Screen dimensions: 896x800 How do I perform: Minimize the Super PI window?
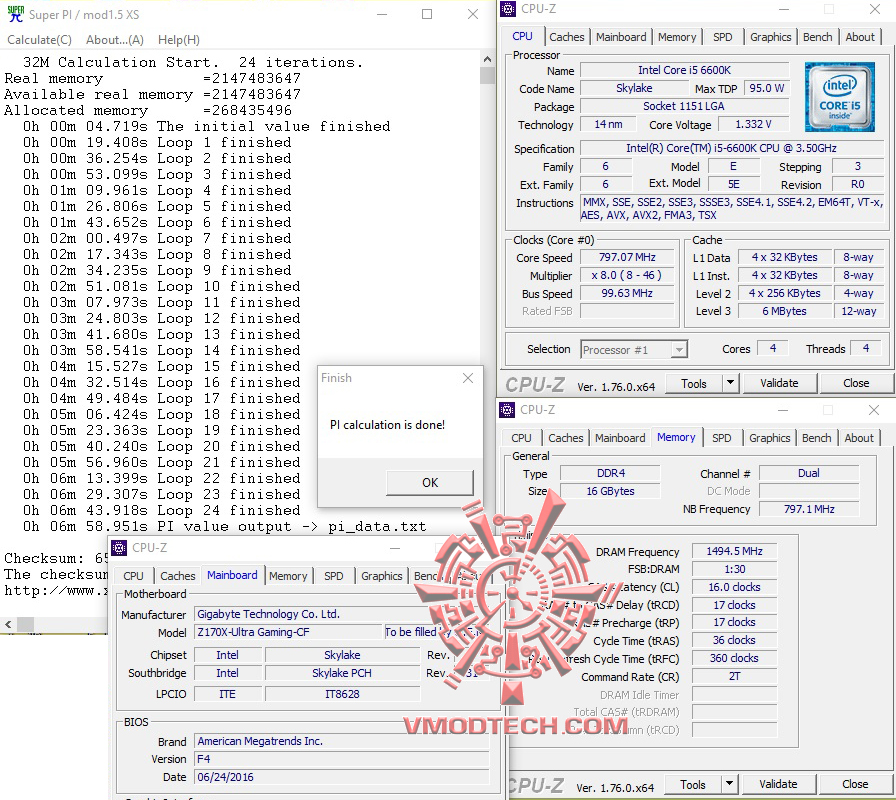pyautogui.click(x=382, y=14)
